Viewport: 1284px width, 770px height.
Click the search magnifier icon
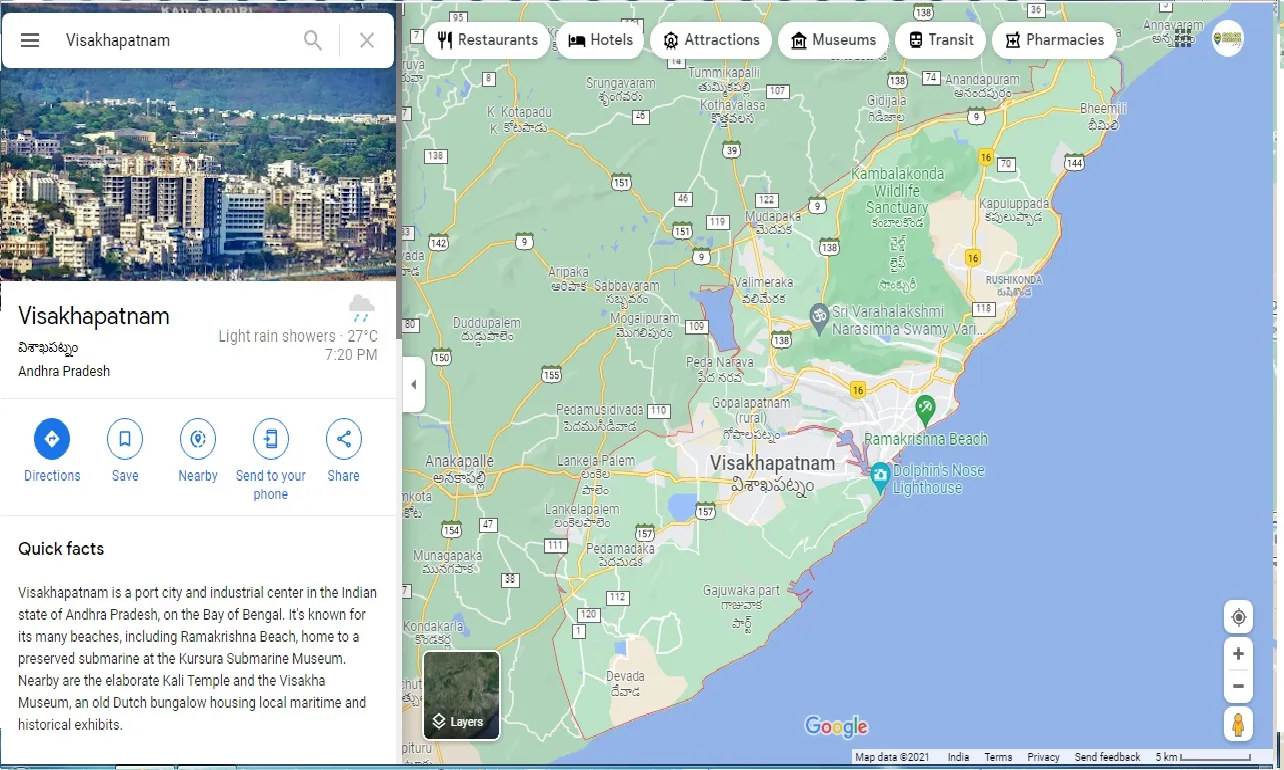click(x=313, y=40)
